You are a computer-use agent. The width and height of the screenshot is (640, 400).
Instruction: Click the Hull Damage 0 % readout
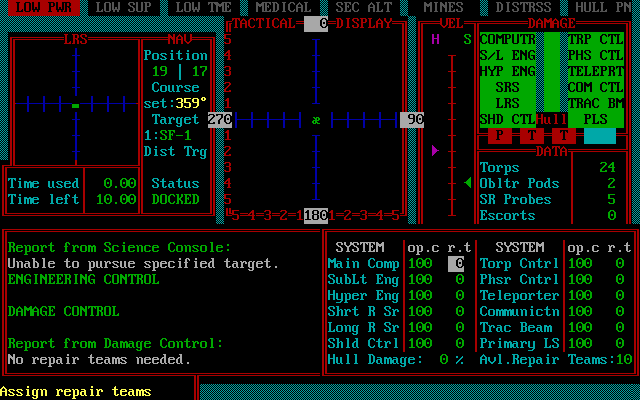396,360
